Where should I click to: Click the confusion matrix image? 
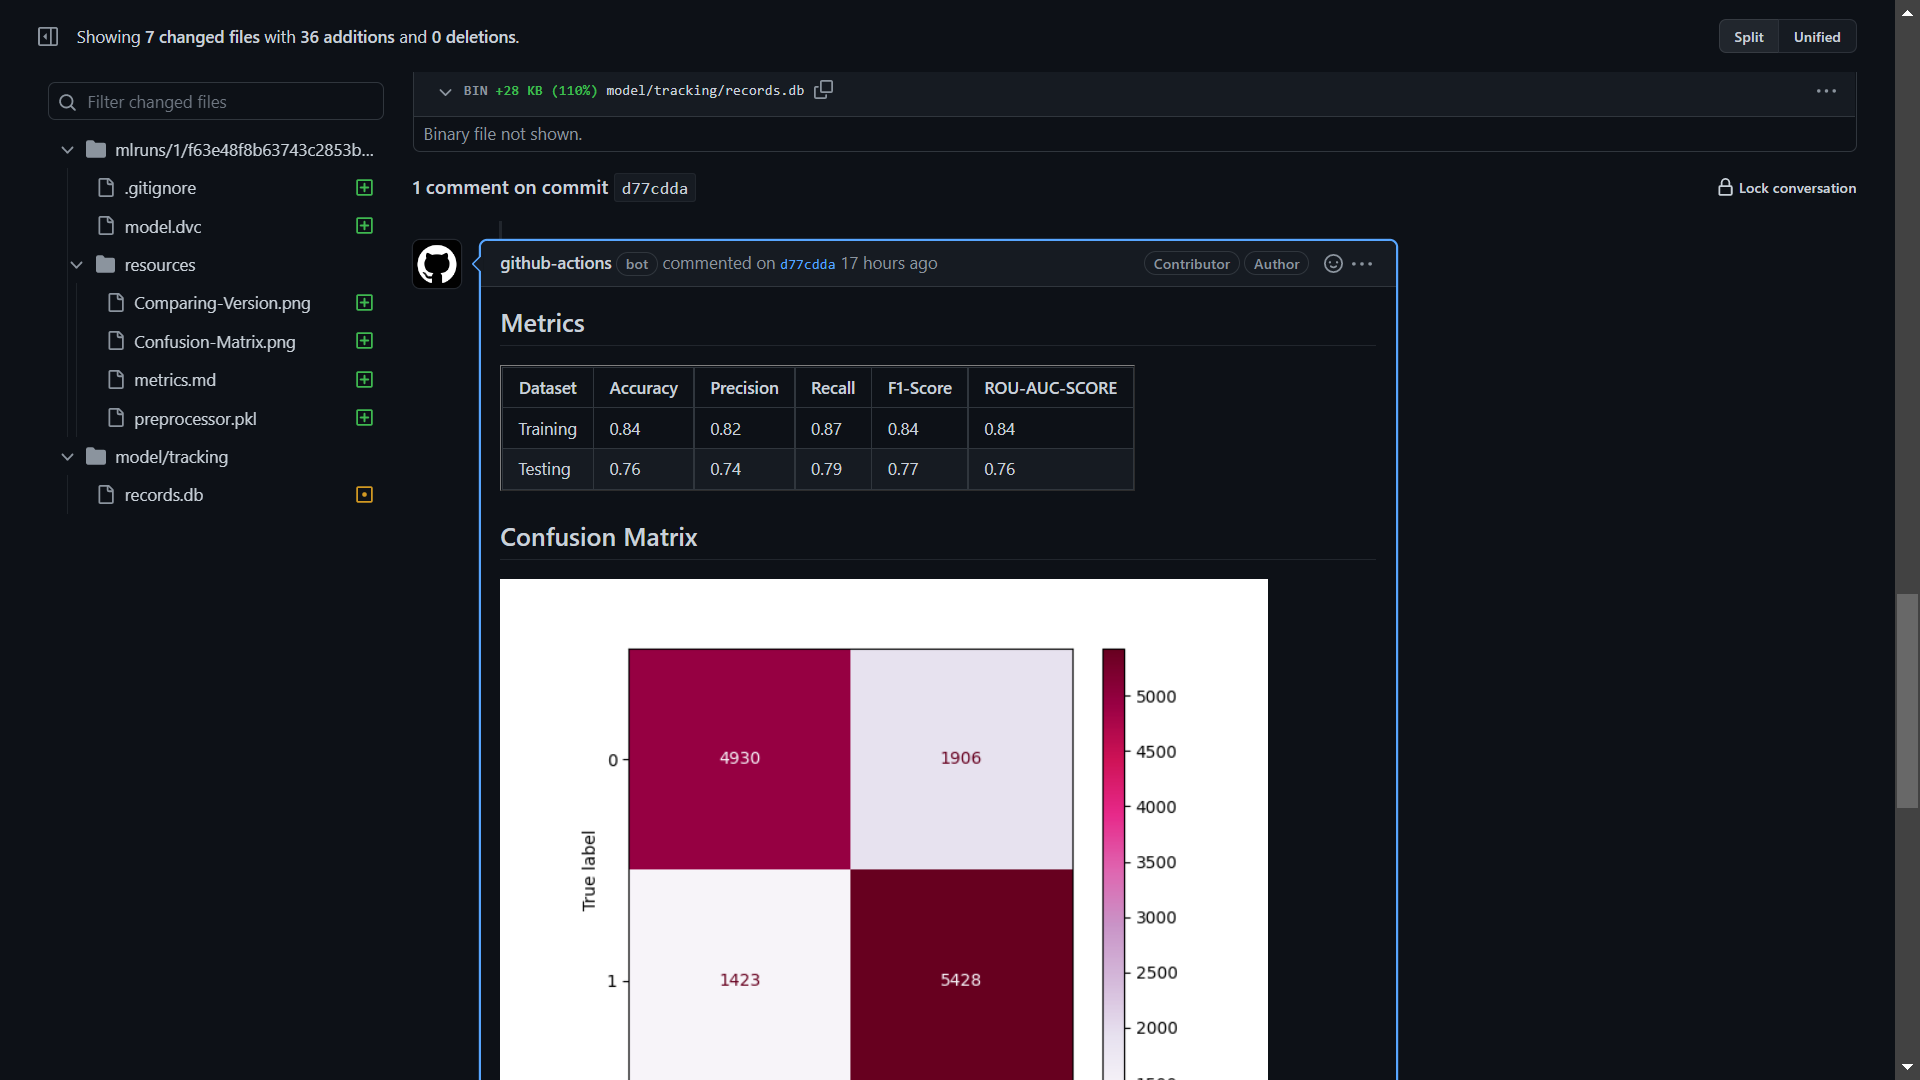pos(884,829)
